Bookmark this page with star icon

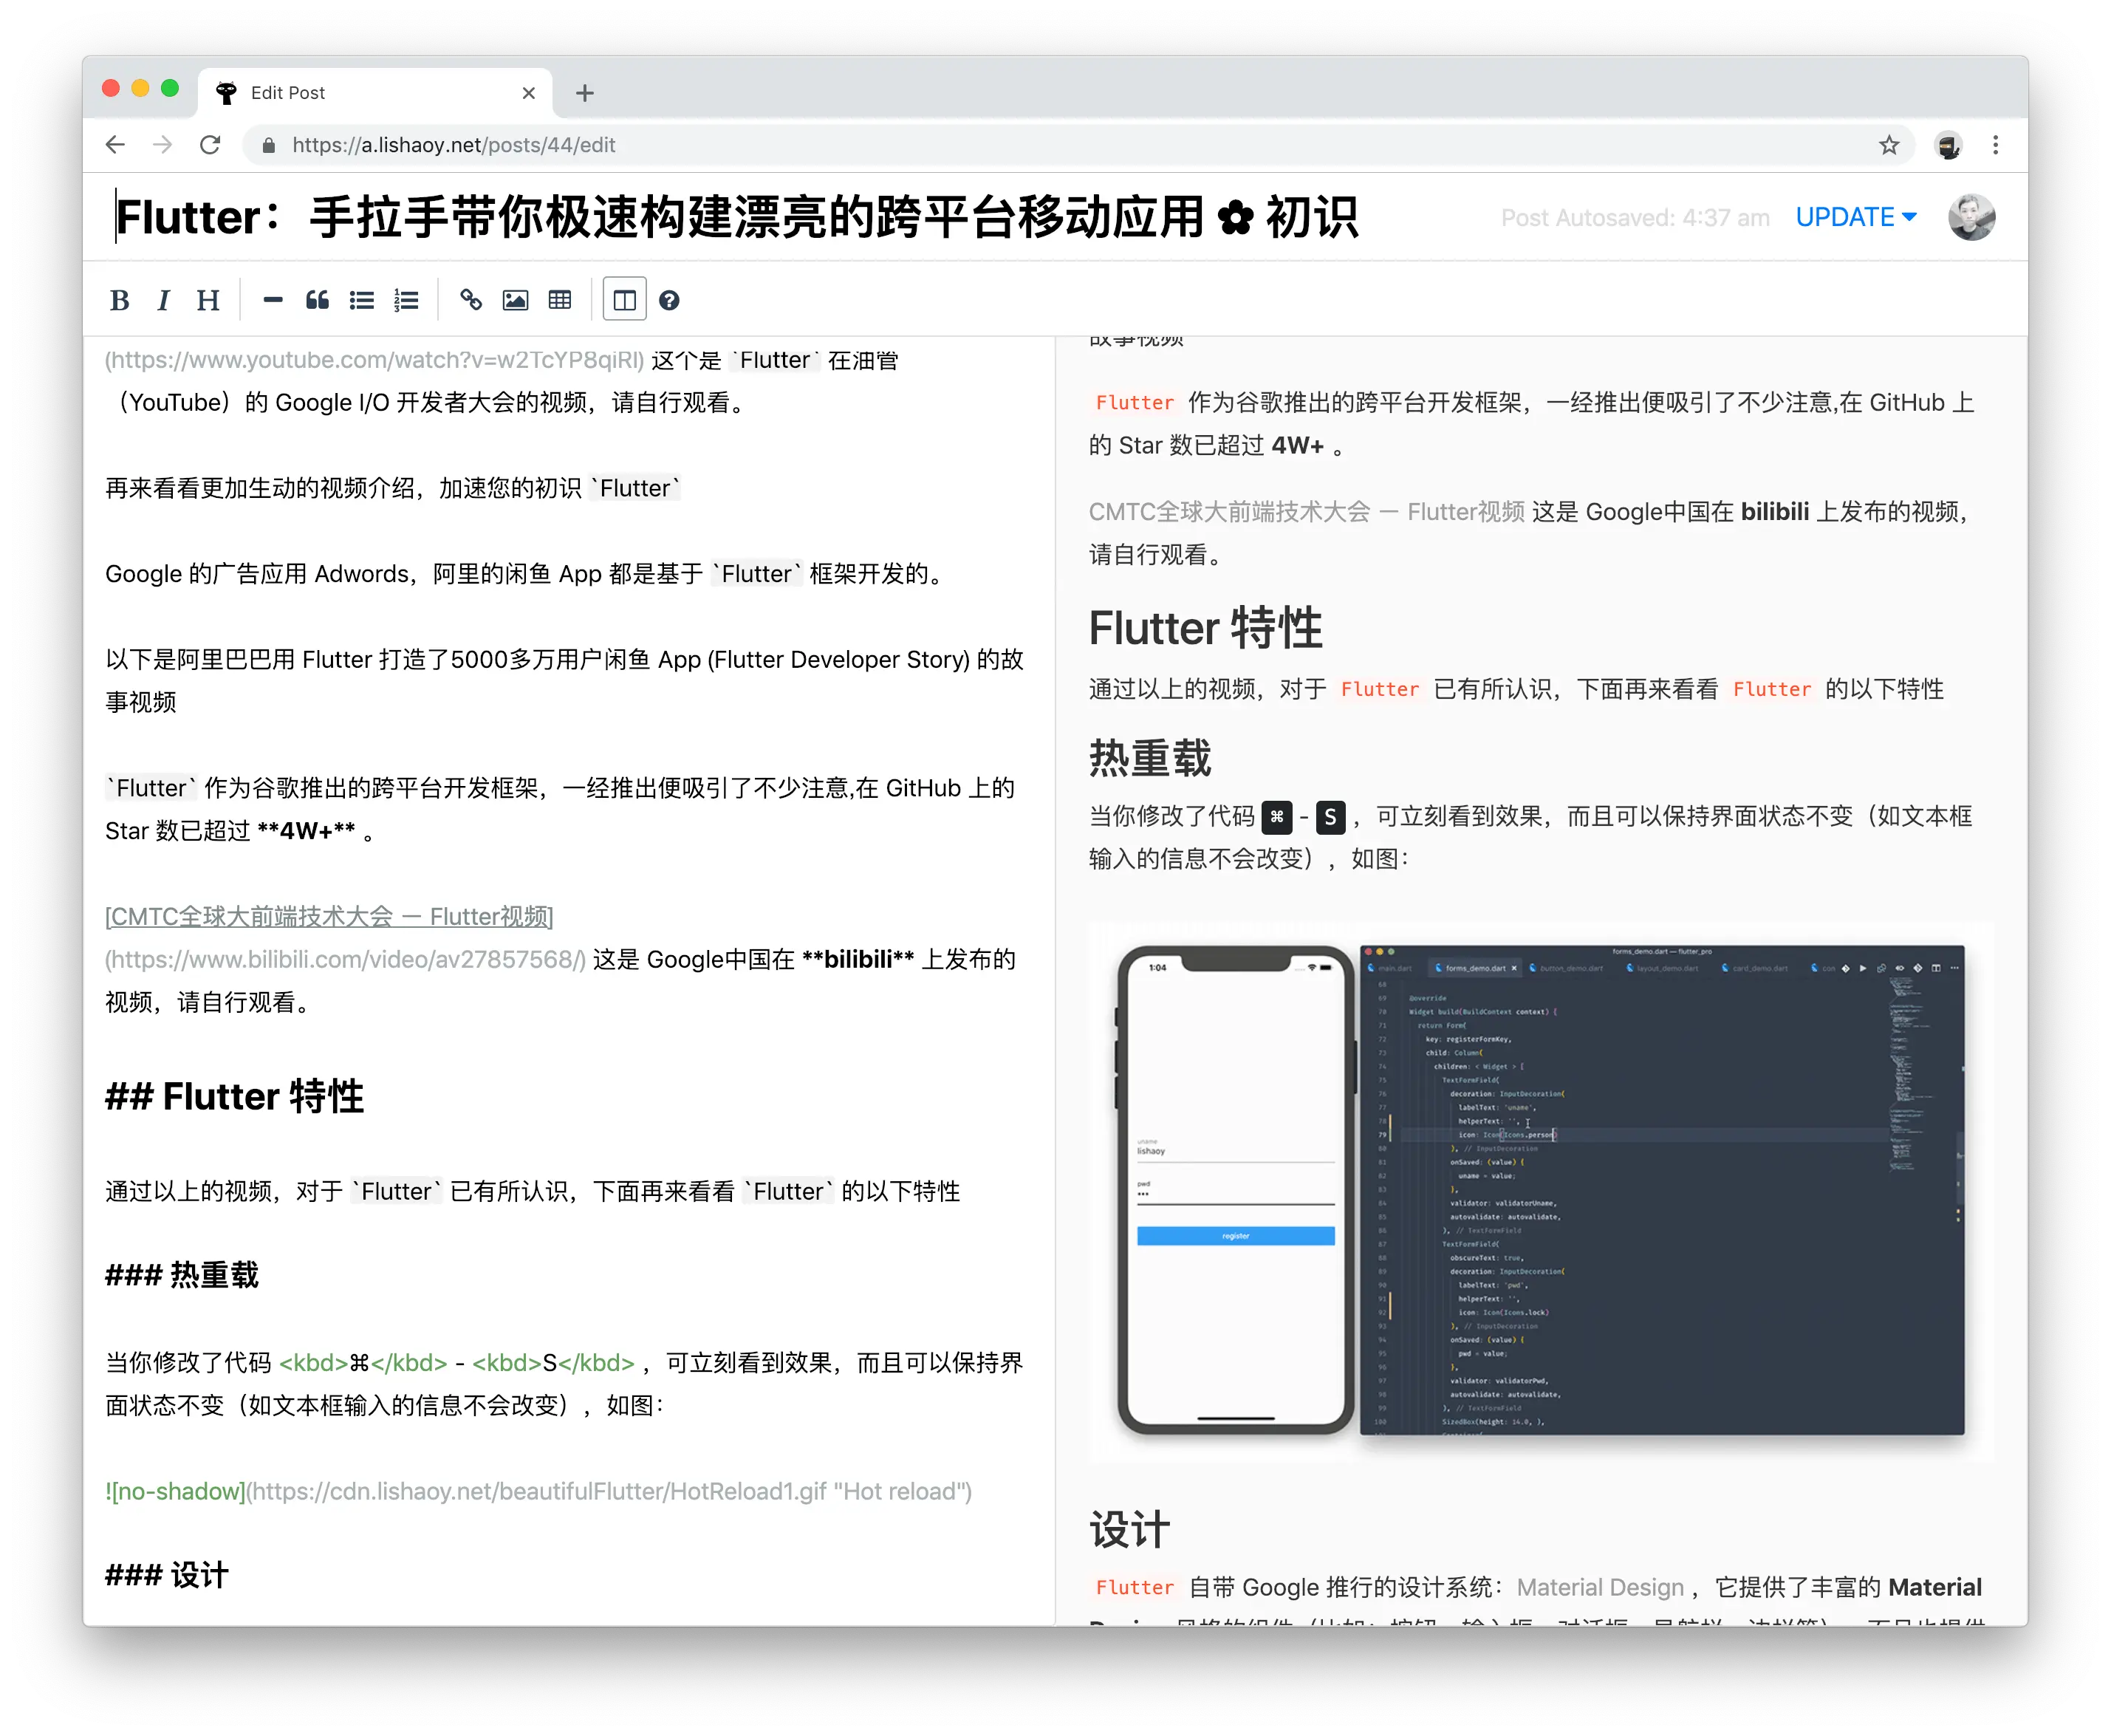1888,145
